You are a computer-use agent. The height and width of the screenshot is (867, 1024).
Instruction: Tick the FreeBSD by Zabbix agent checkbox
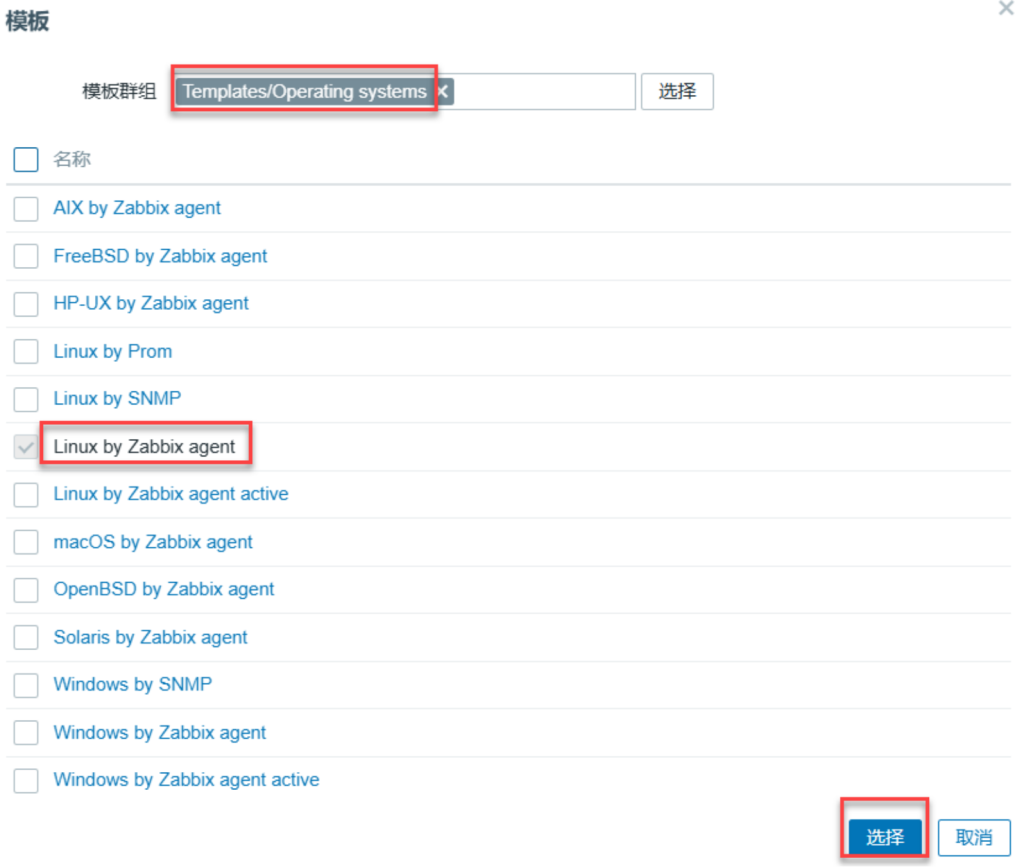coord(26,256)
